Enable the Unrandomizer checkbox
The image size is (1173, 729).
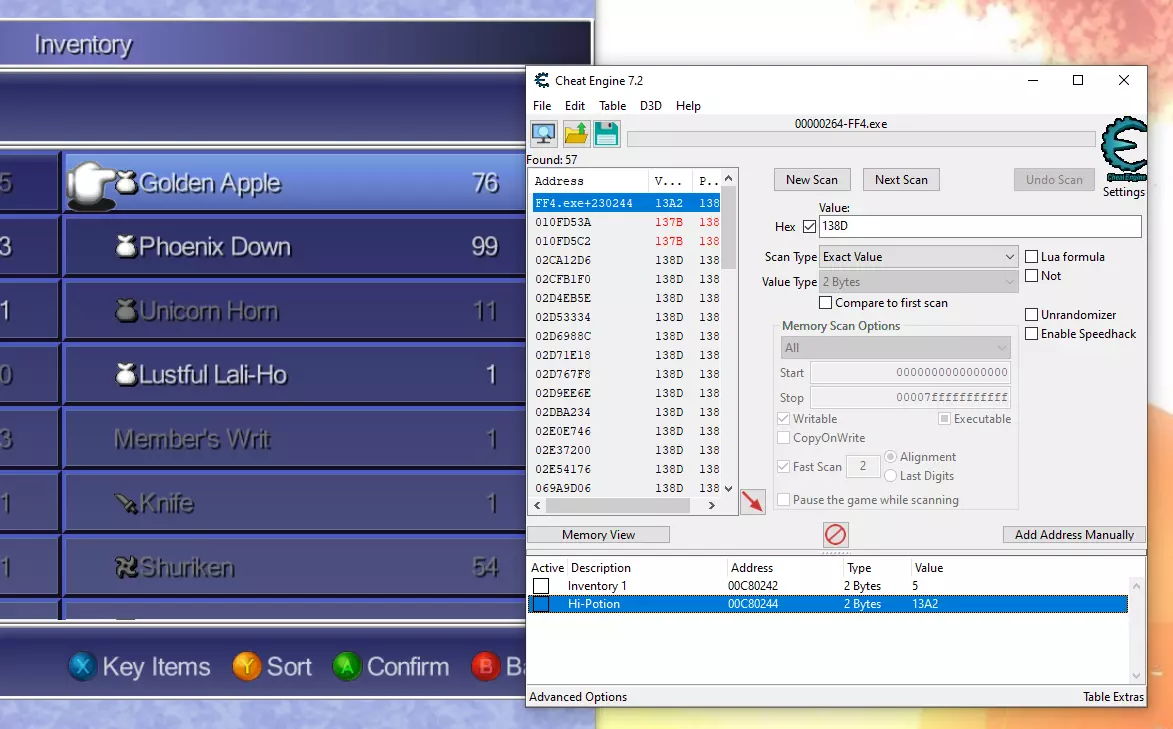(1031, 315)
